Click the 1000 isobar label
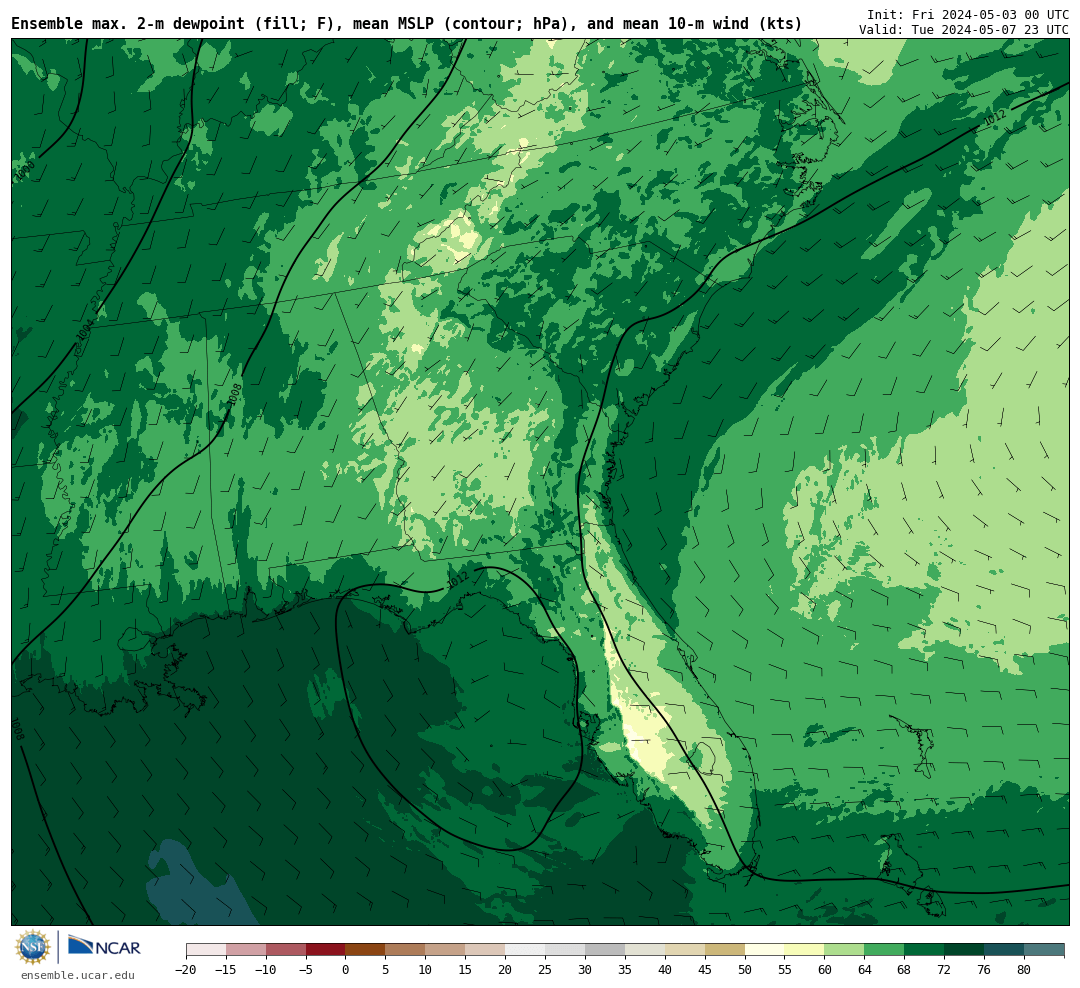 point(25,171)
